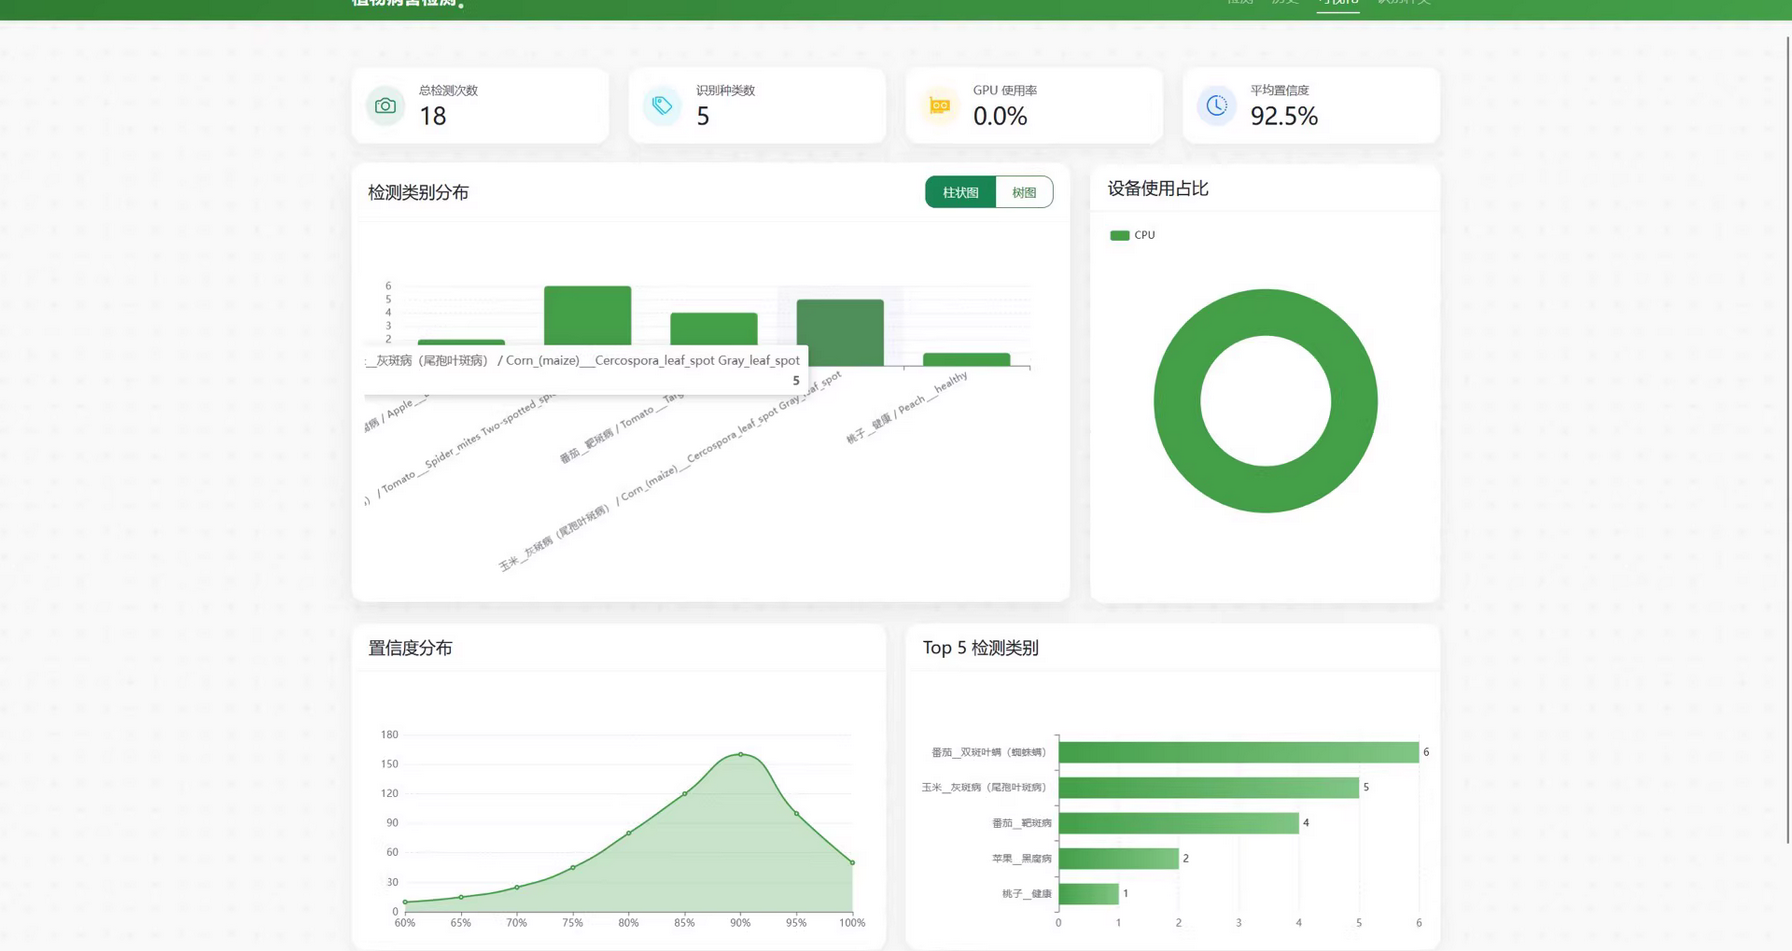
Task: Click the peak point at 90% confidence
Action: coord(740,754)
